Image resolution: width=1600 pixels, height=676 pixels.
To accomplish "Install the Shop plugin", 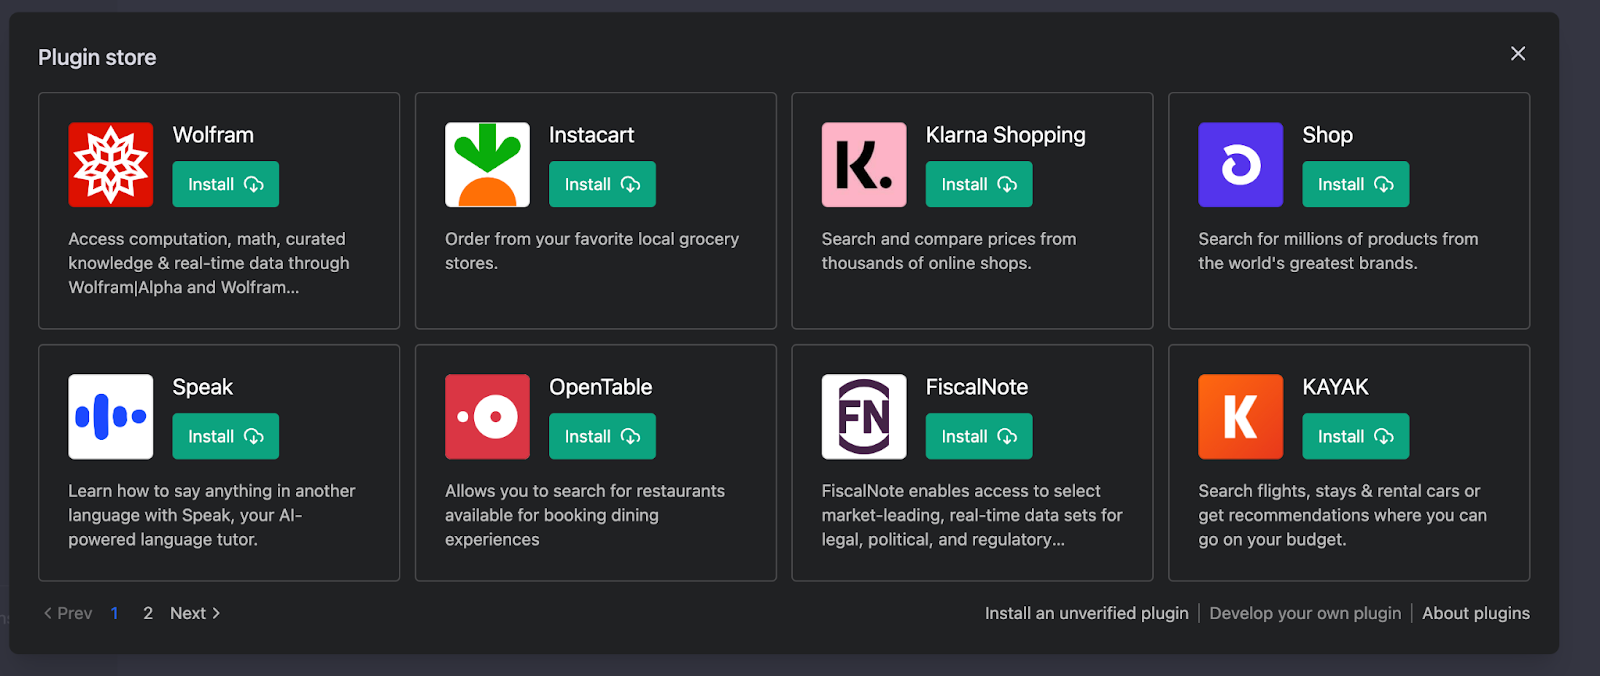I will click(1356, 184).
